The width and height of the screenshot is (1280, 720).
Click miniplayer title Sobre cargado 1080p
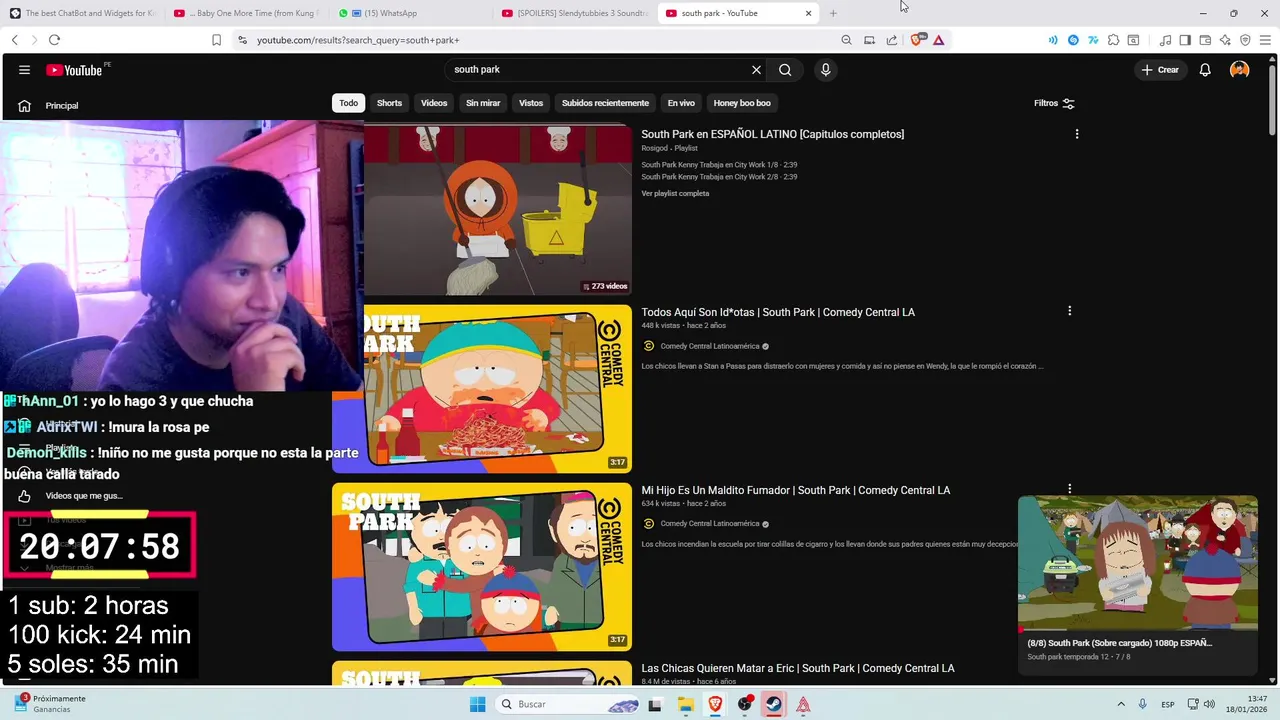[x=1120, y=643]
